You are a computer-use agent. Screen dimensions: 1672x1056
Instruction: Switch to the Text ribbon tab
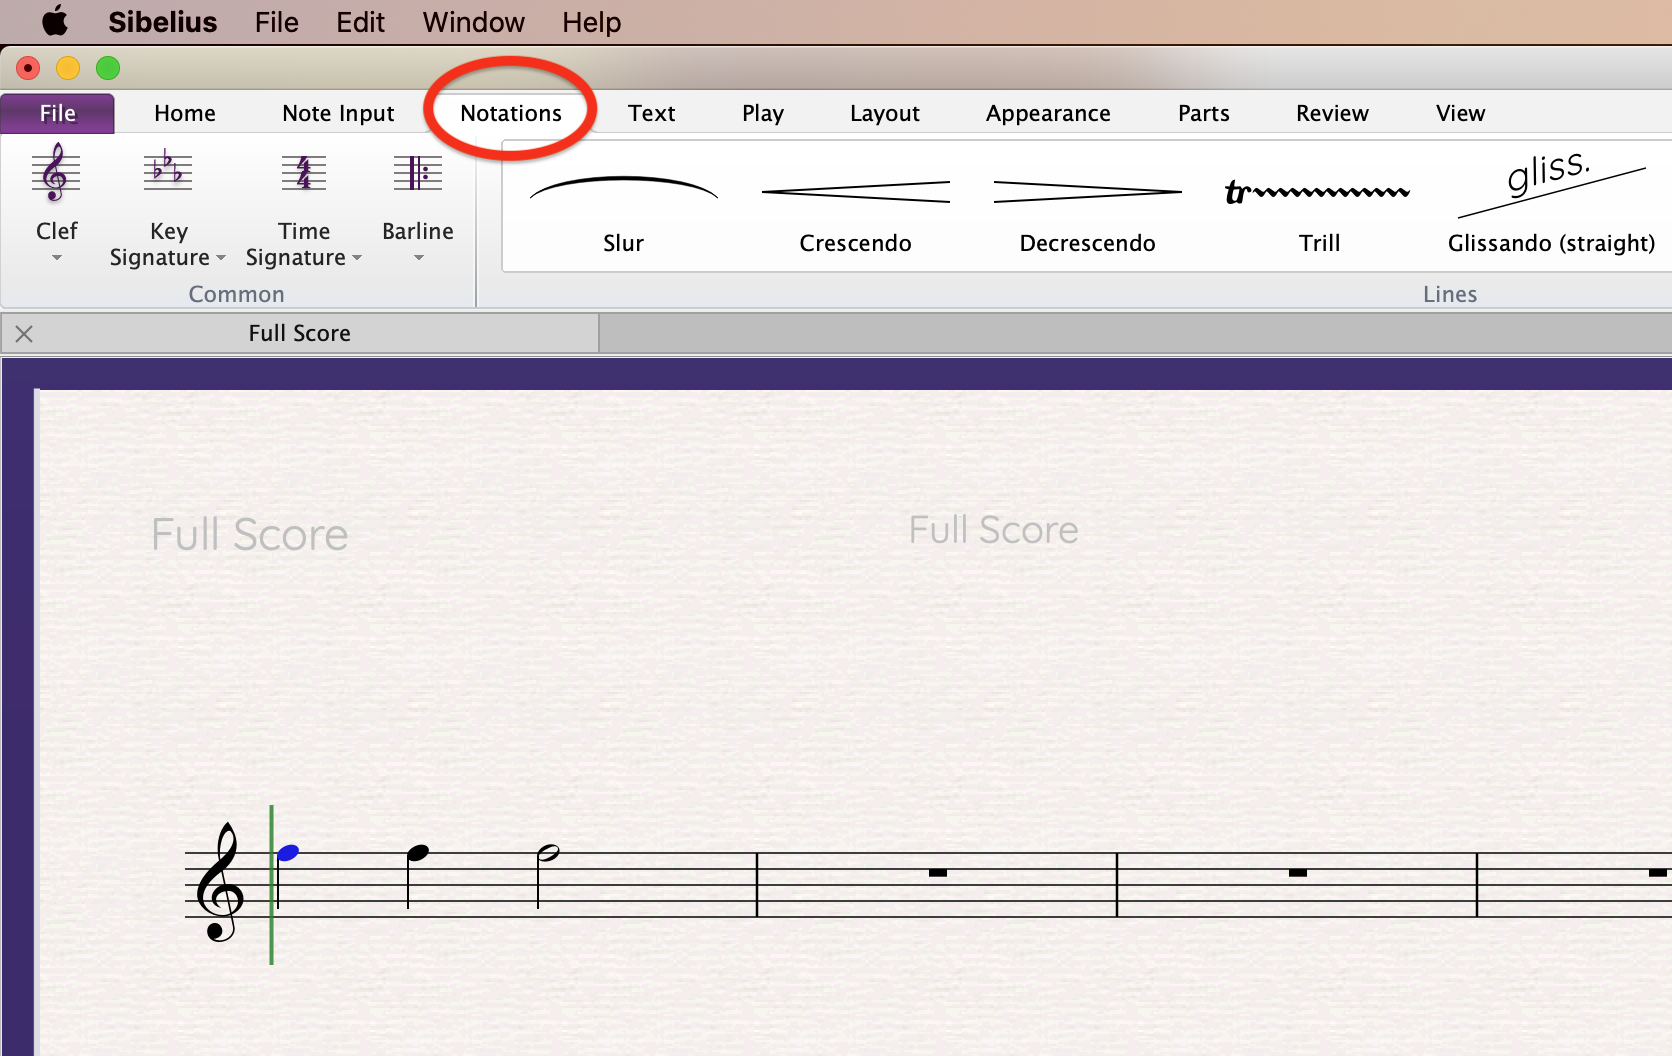click(x=652, y=113)
